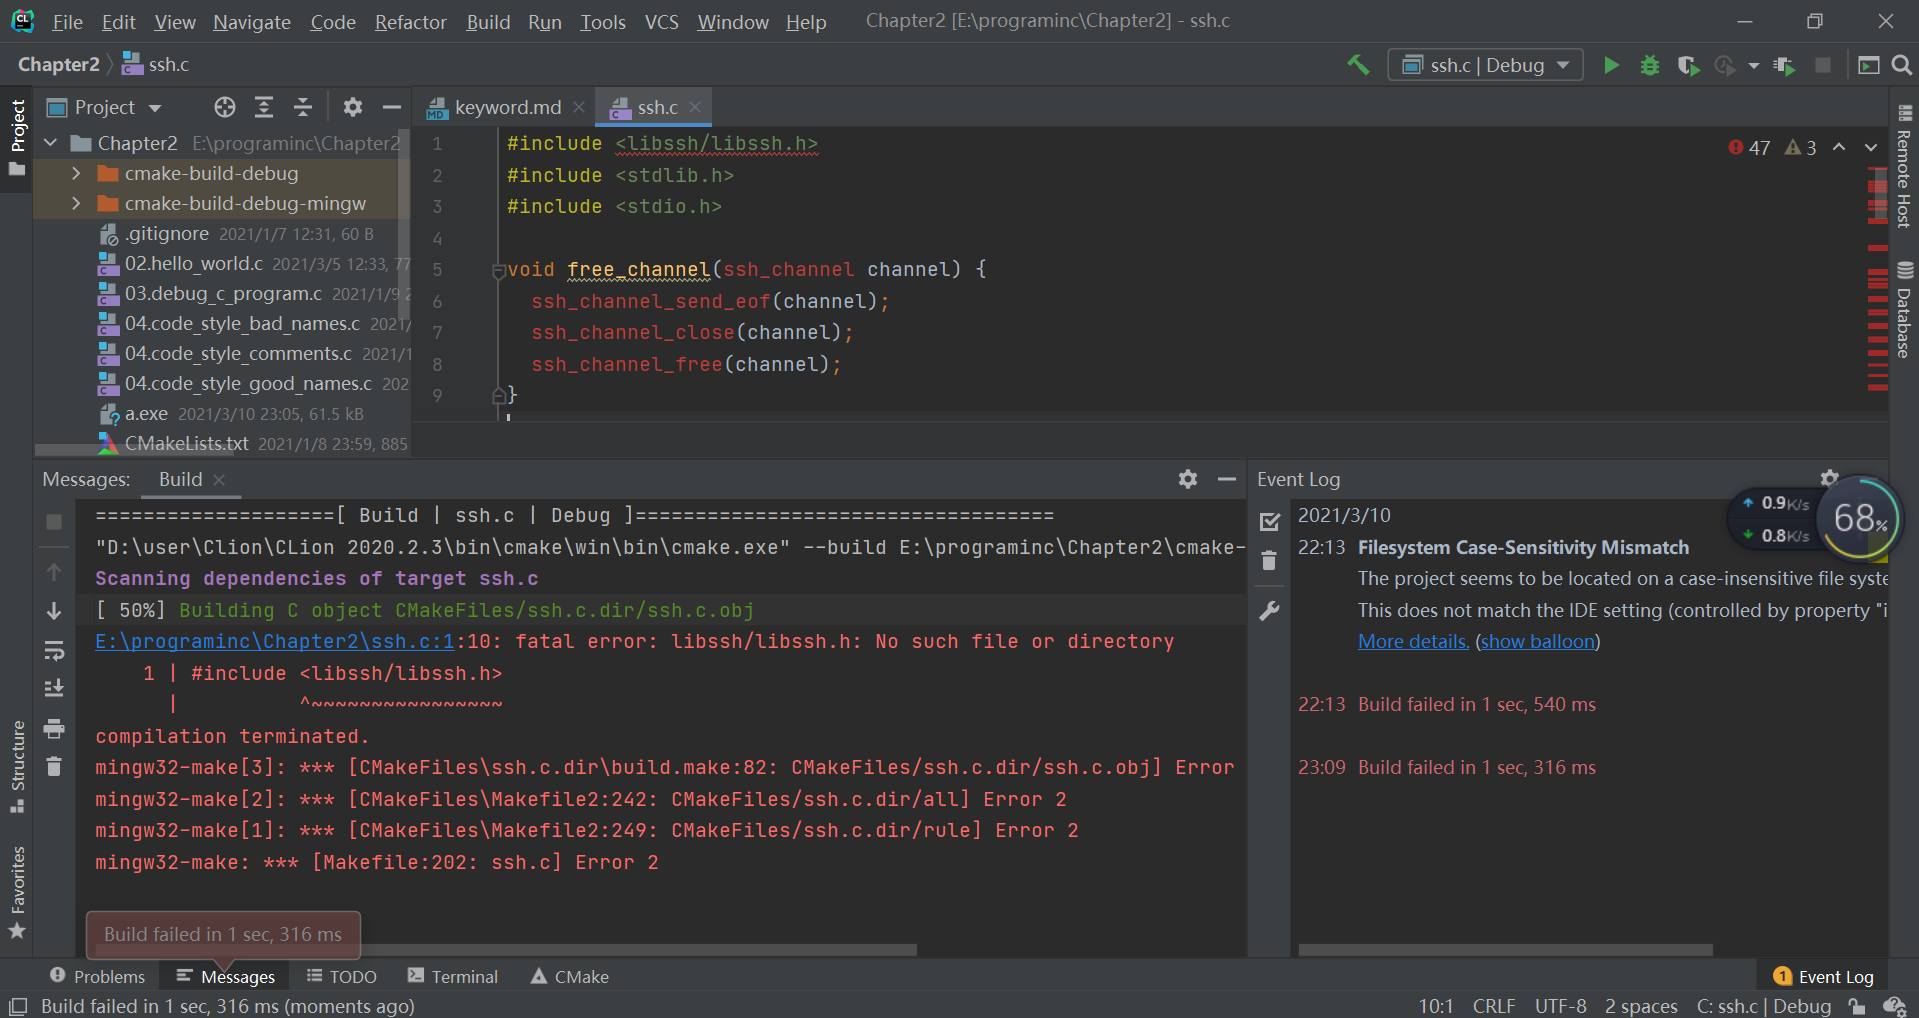Collapse the Chapter2 root folder

click(x=50, y=143)
